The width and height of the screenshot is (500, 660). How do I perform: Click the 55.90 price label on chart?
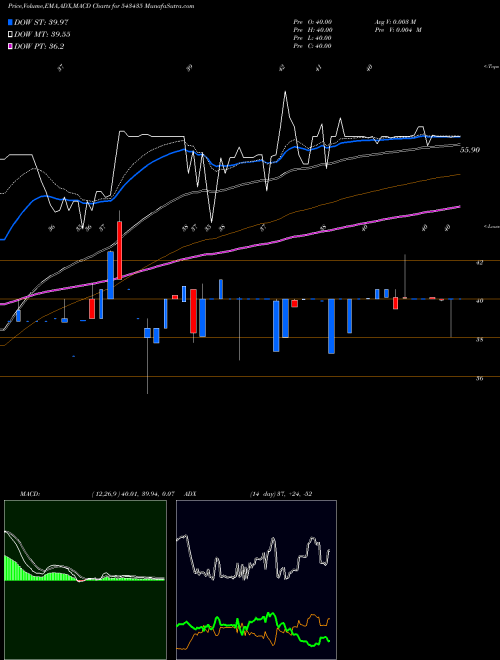click(x=470, y=150)
